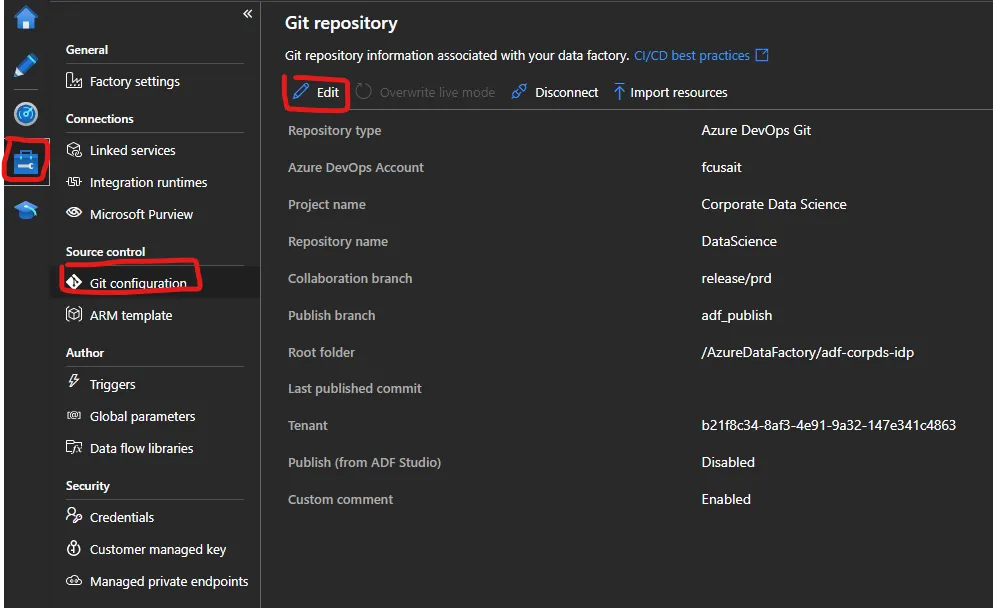Click the Edit pencil button

pyautogui.click(x=316, y=92)
